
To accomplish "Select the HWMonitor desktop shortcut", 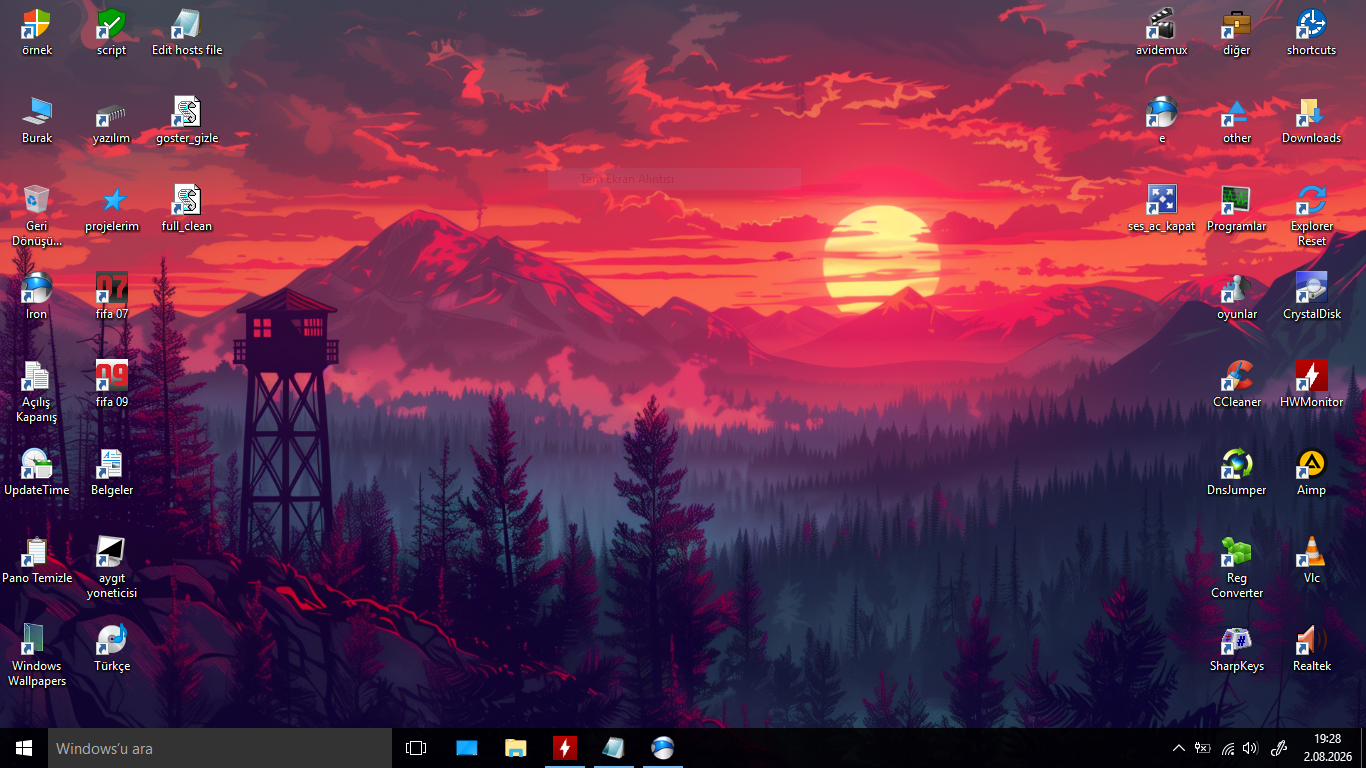I will click(x=1311, y=384).
